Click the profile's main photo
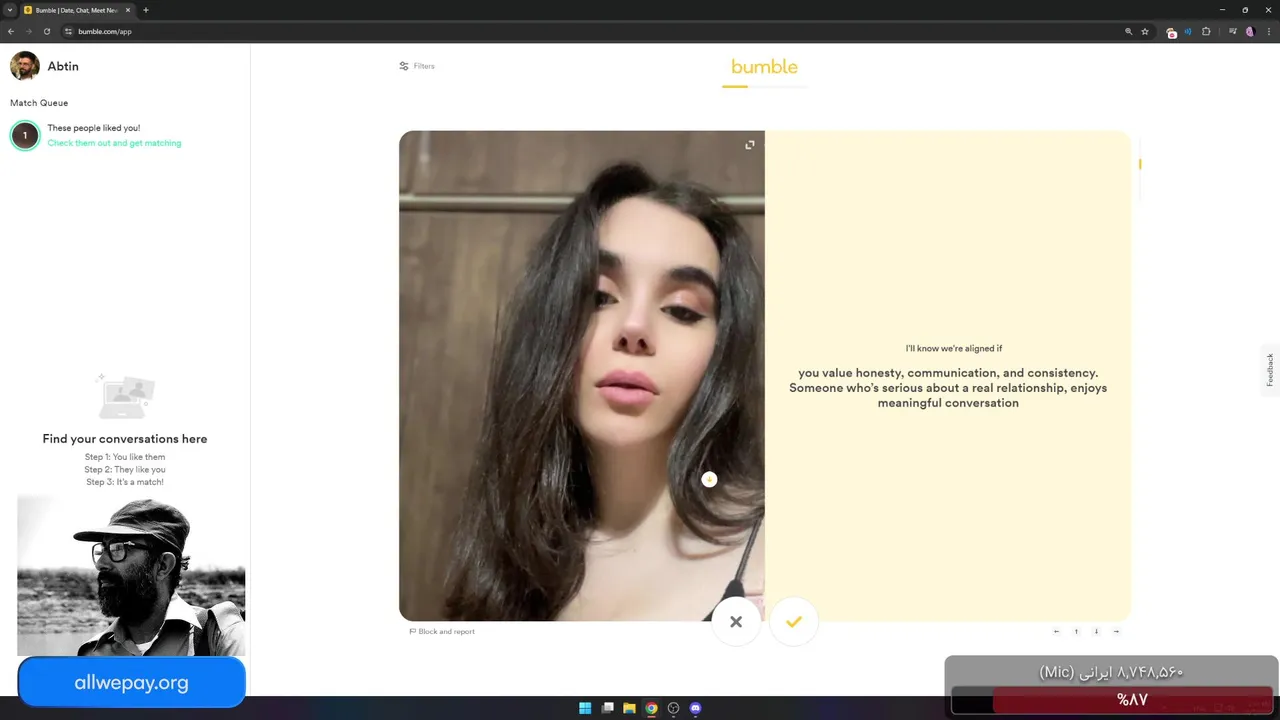 pyautogui.click(x=582, y=376)
